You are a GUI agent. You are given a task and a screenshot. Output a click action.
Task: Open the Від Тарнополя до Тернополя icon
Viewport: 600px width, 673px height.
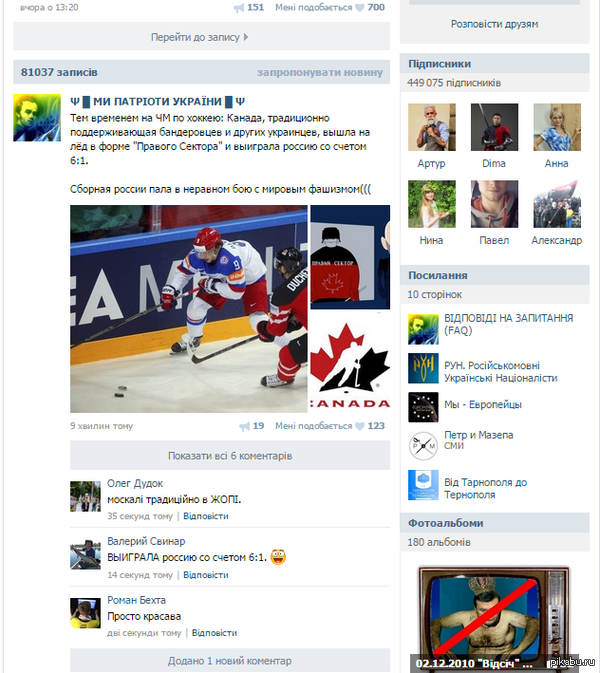click(x=423, y=485)
